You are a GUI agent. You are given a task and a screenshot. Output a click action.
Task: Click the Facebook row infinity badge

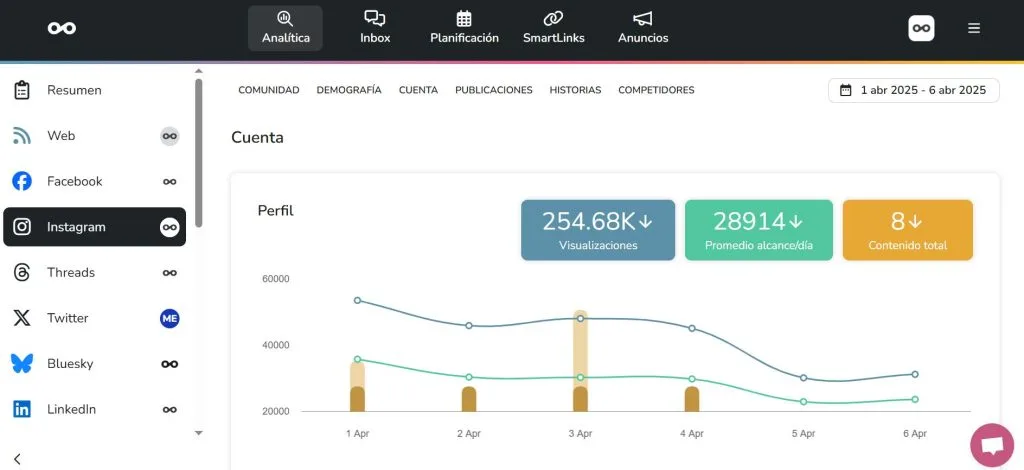pos(170,181)
